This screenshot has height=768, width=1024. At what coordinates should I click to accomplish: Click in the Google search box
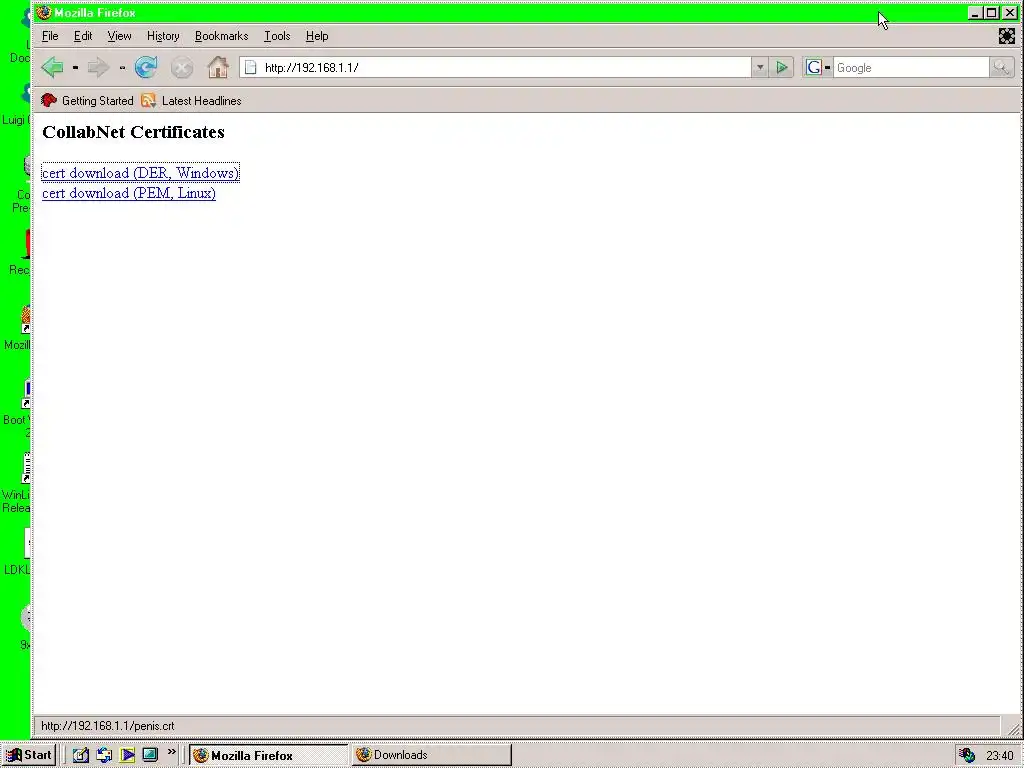(911, 67)
